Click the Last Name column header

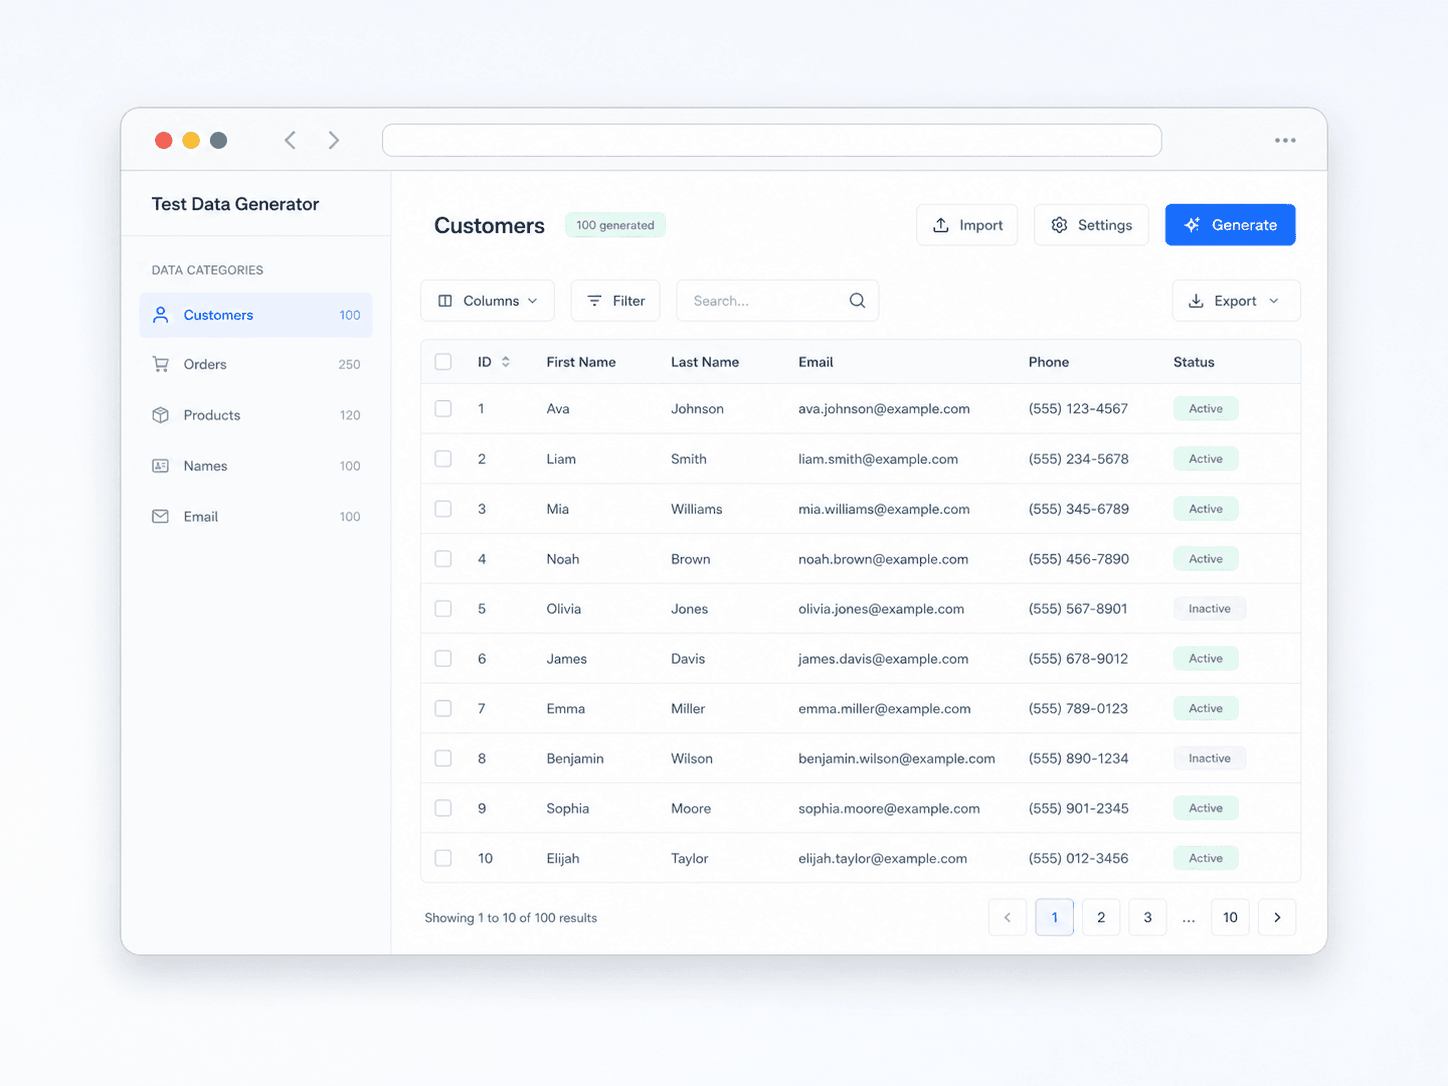pos(705,362)
